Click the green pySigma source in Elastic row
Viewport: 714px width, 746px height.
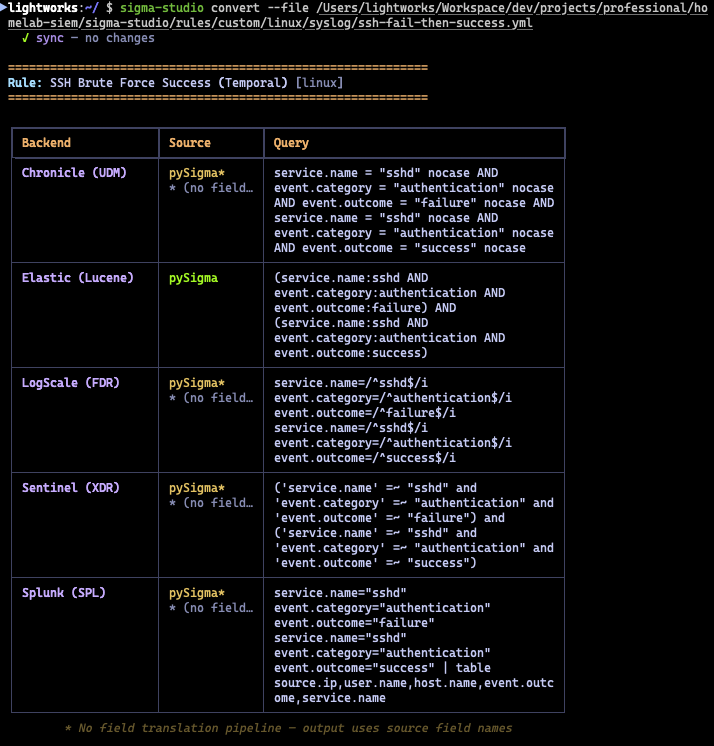[193, 278]
